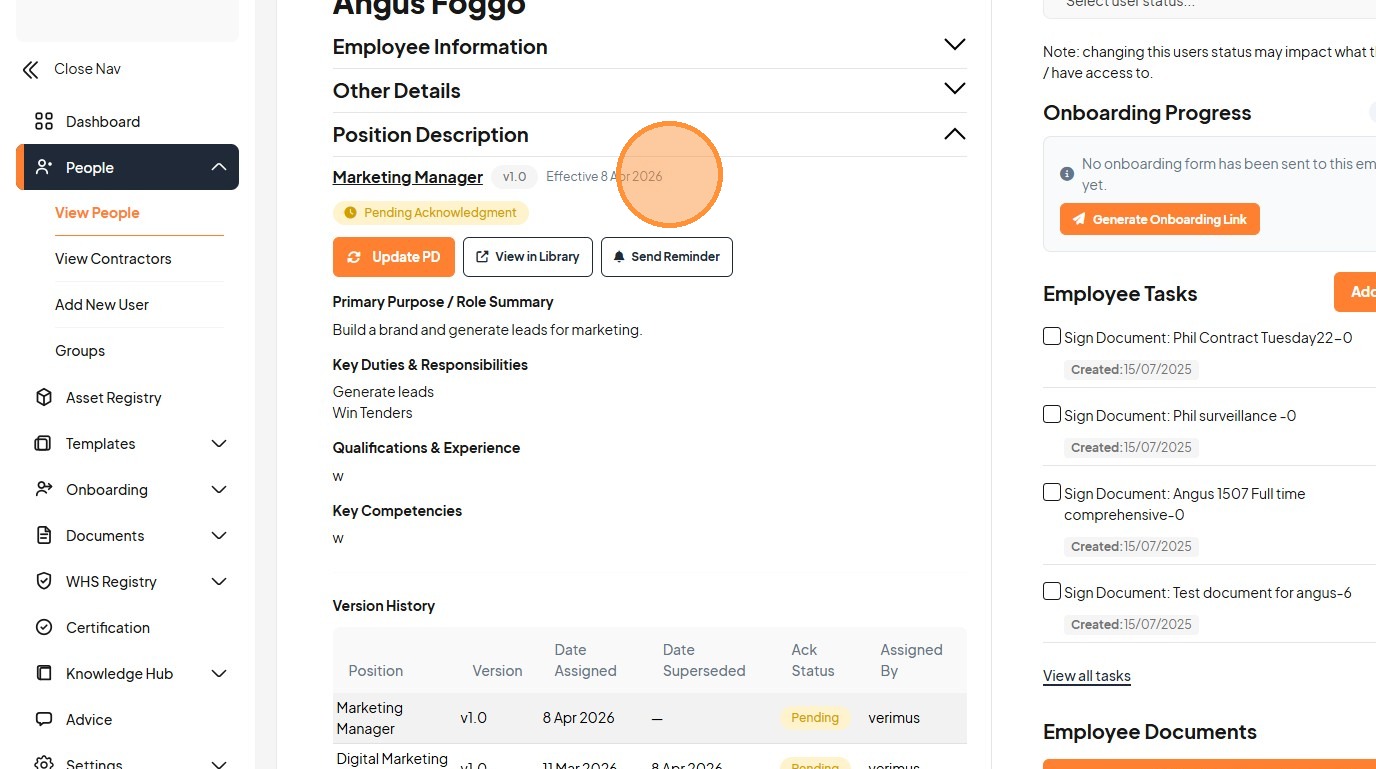Click the Certification checkmark icon
Screen dimensions: 1376x769
[44, 628]
